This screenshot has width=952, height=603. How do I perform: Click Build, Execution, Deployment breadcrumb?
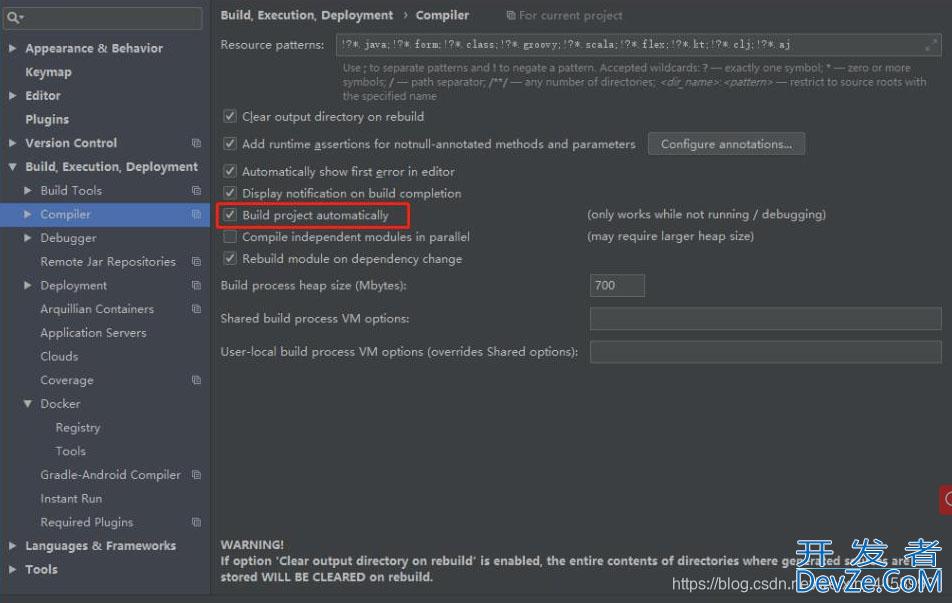tap(307, 15)
